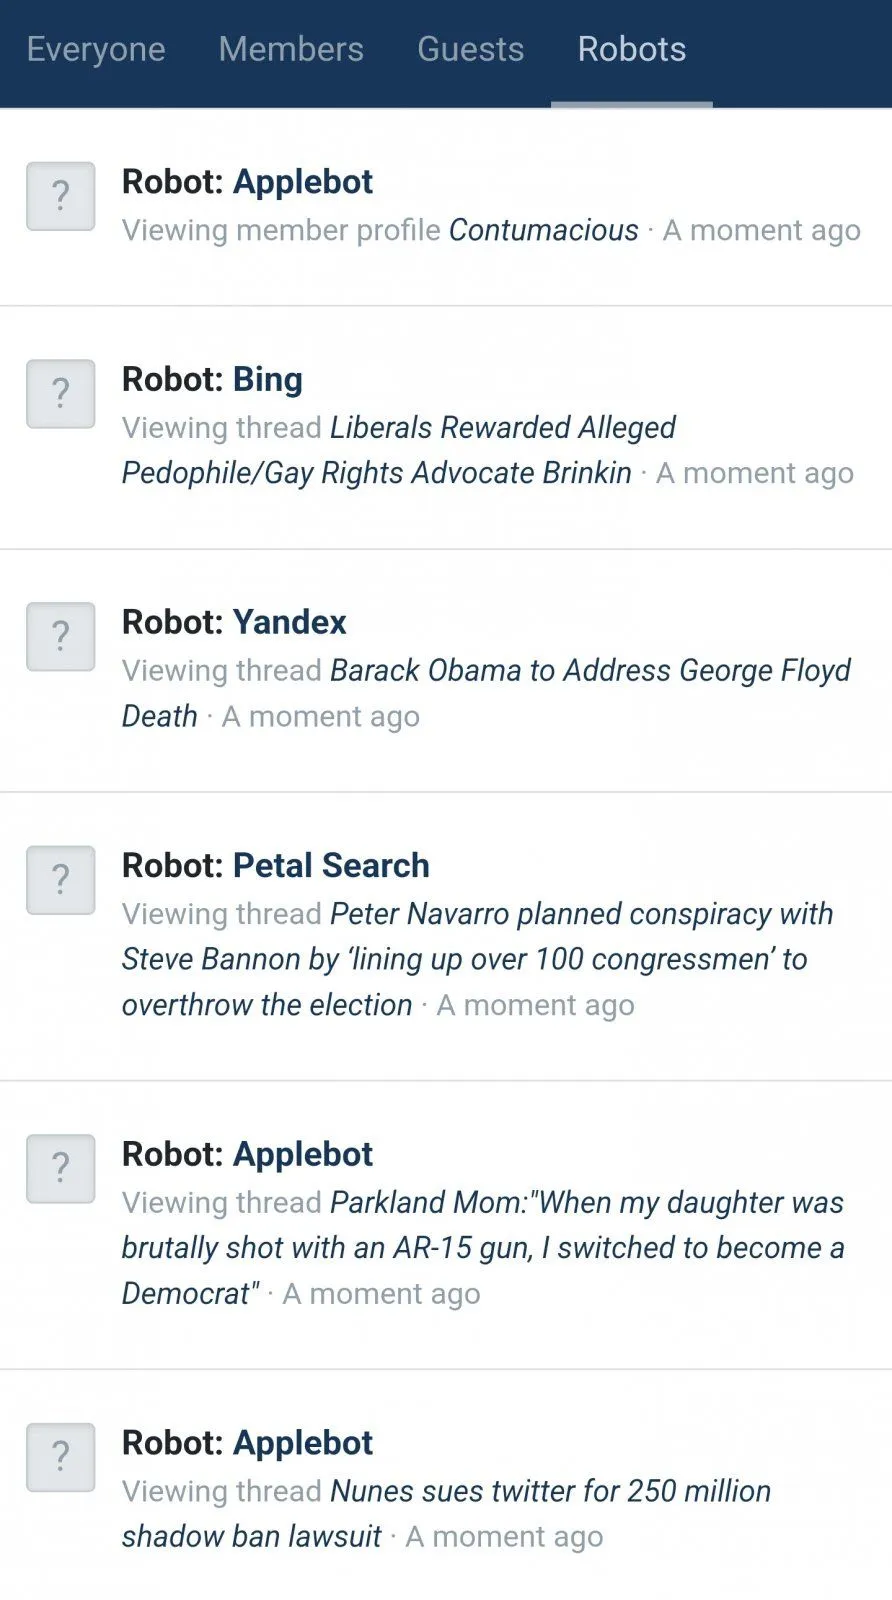Click the Bing robot avatar placeholder

tap(61, 394)
